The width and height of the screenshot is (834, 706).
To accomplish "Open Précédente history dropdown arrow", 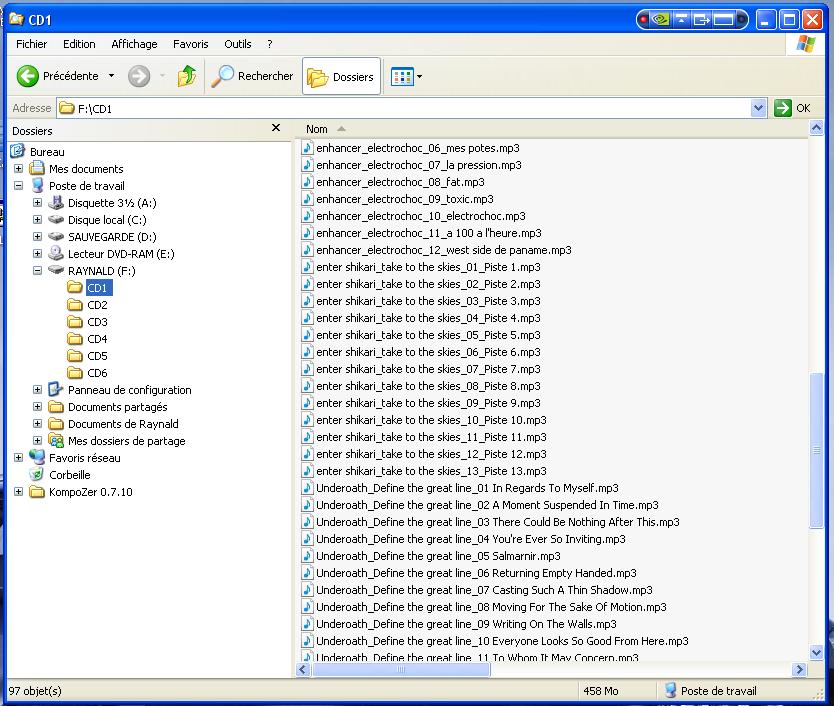I will [x=111, y=76].
